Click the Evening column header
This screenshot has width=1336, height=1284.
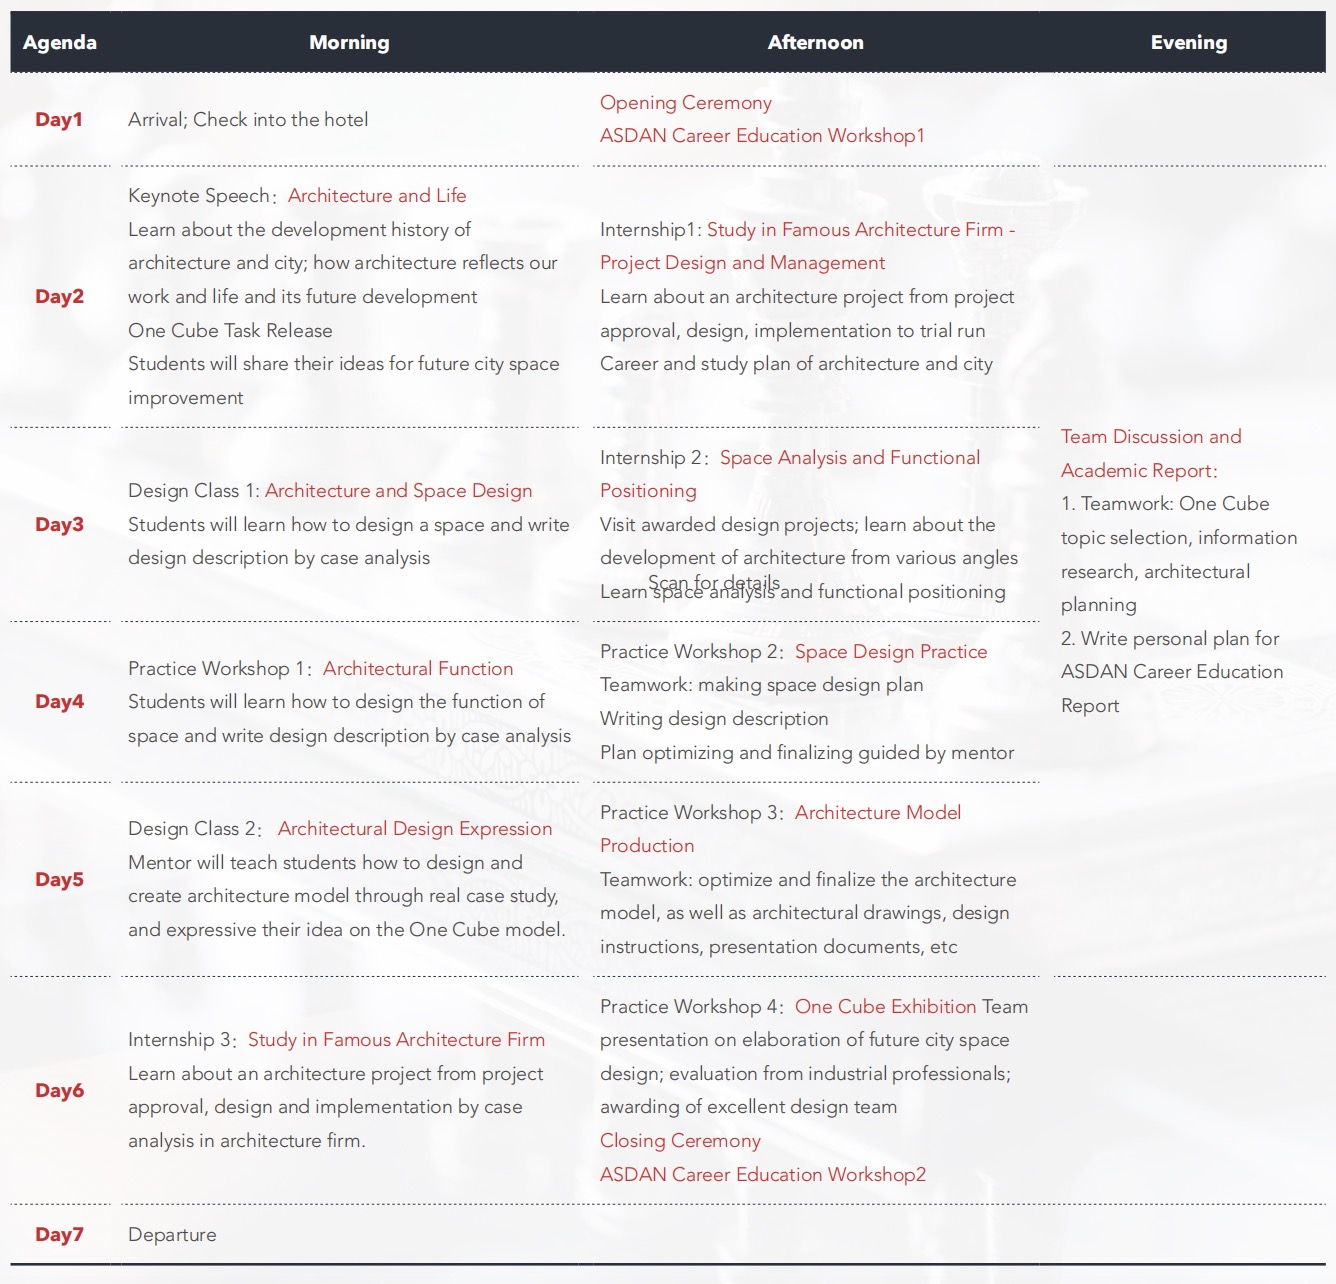1188,42
